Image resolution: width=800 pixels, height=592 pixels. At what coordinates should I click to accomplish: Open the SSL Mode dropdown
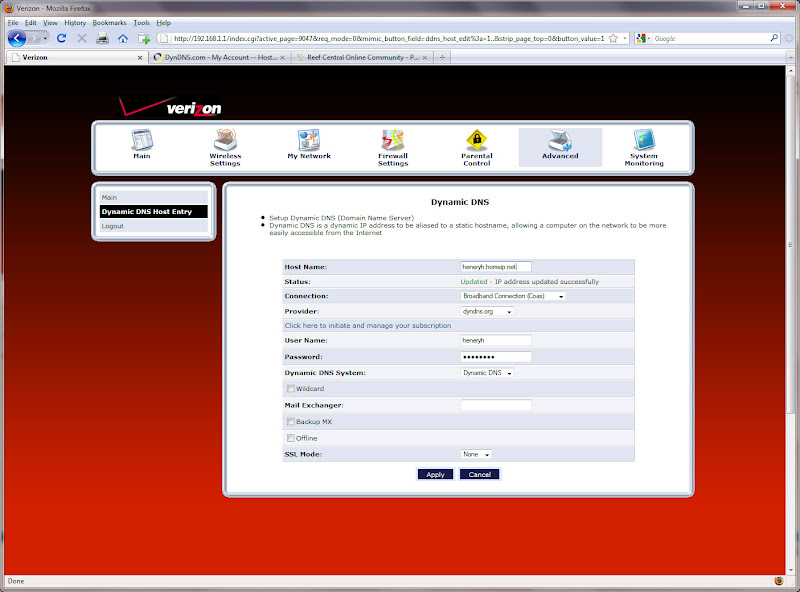pyautogui.click(x=476, y=454)
